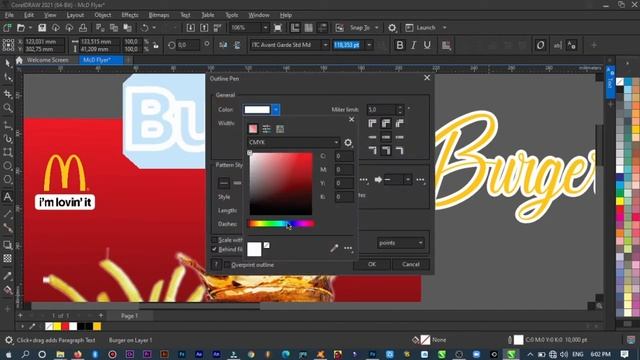
Task: Click the Undo arrow icon
Action: coord(144,28)
